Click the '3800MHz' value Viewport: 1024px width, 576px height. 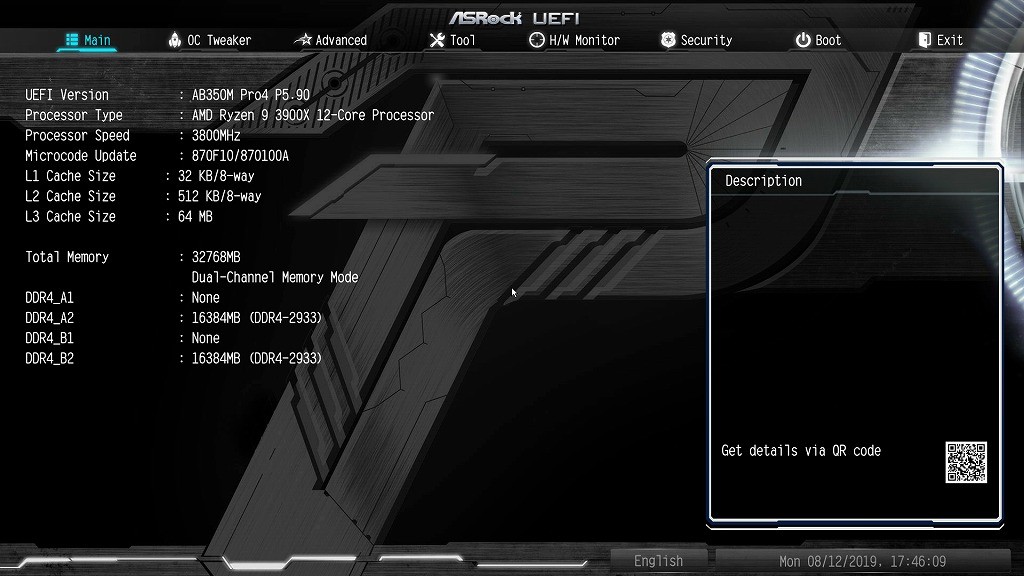(x=216, y=135)
